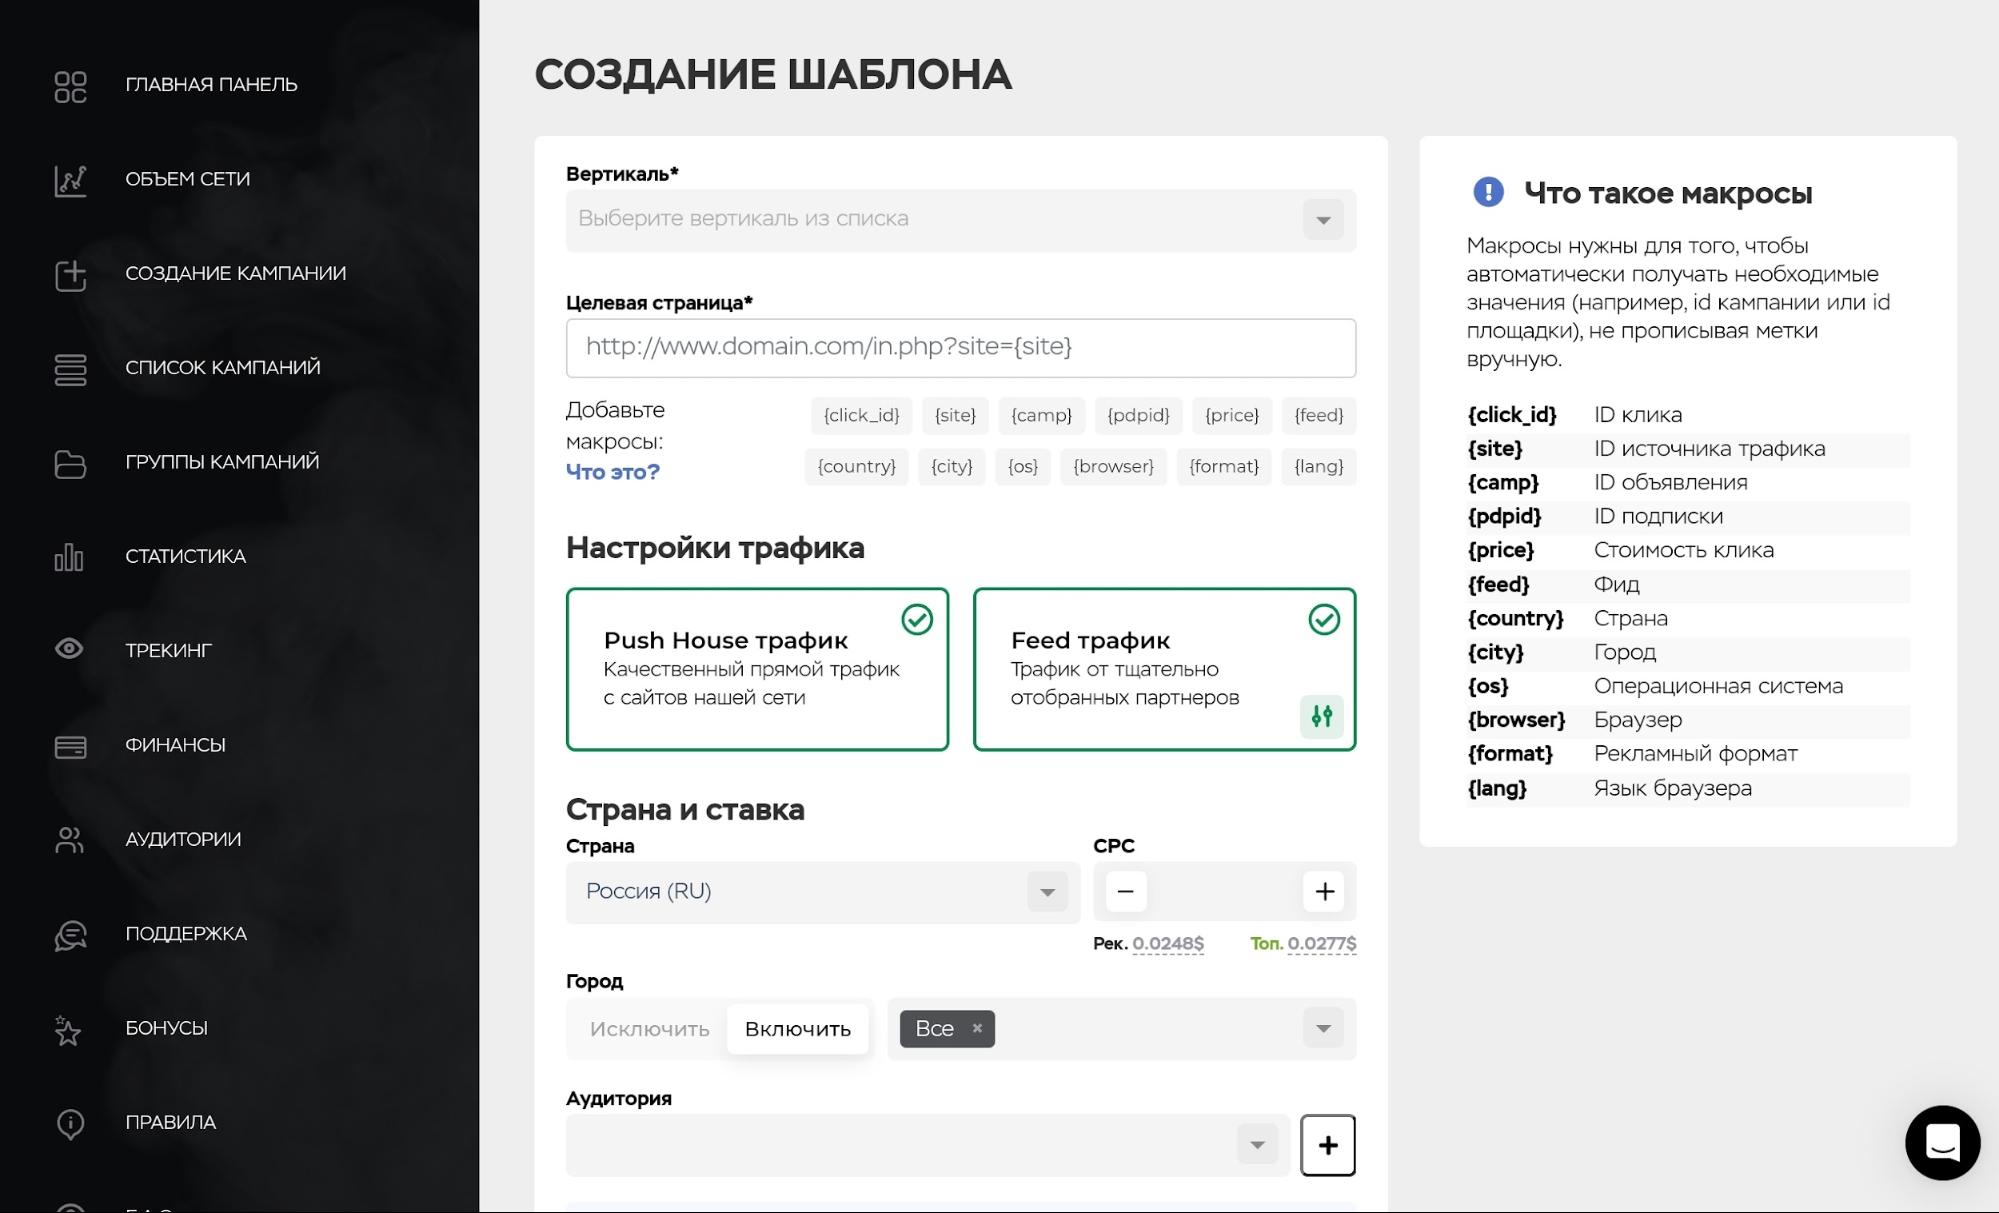Add the {country} macro chip
The width and height of the screenshot is (1999, 1213).
[856, 467]
